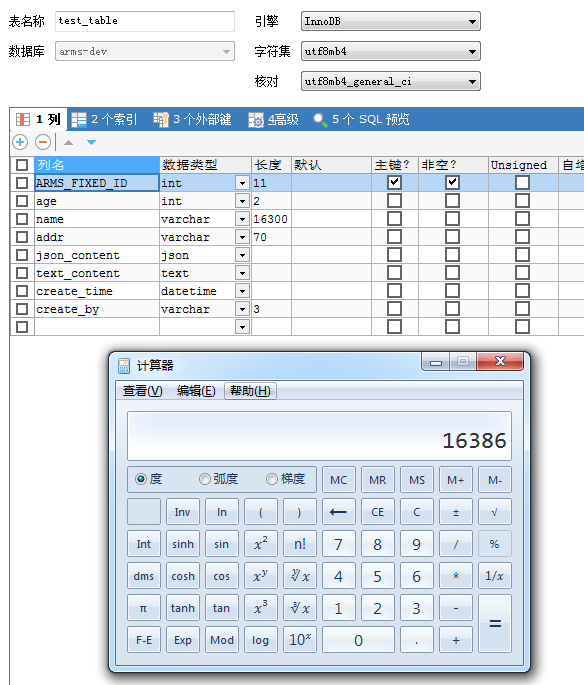Click the calculator plus button
This screenshot has height=685, width=584.
click(x=456, y=640)
